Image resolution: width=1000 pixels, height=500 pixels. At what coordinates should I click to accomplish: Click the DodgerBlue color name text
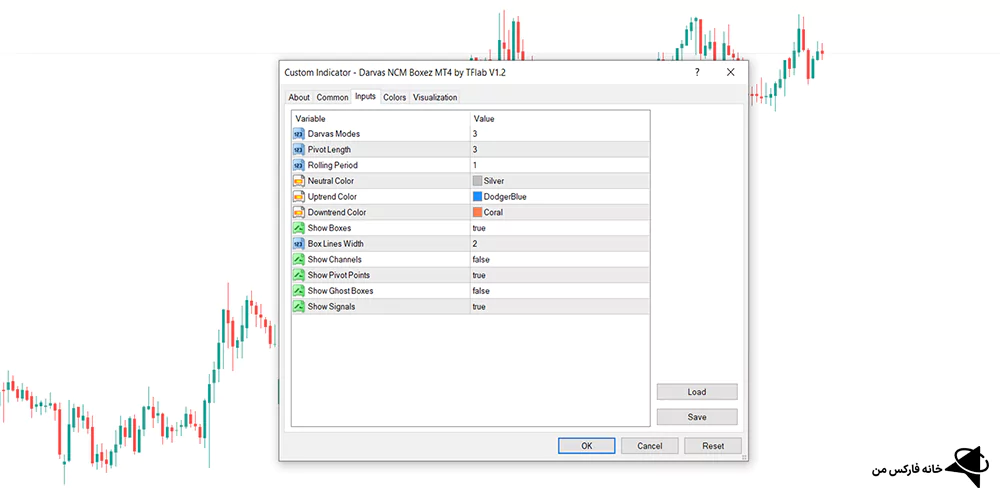pos(505,196)
